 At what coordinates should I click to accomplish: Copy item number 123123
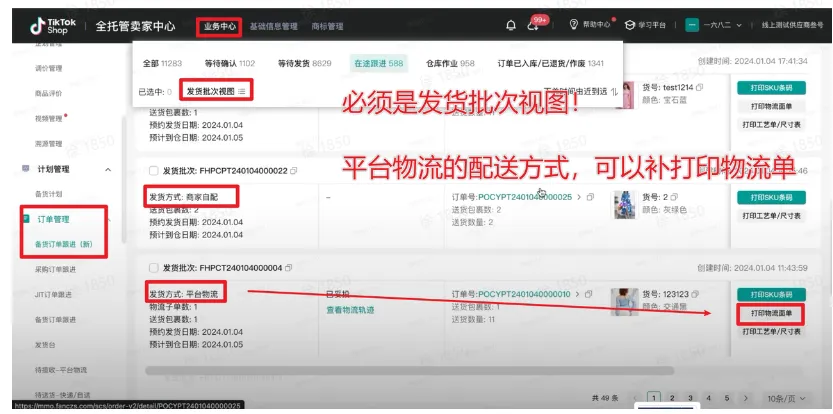(695, 294)
